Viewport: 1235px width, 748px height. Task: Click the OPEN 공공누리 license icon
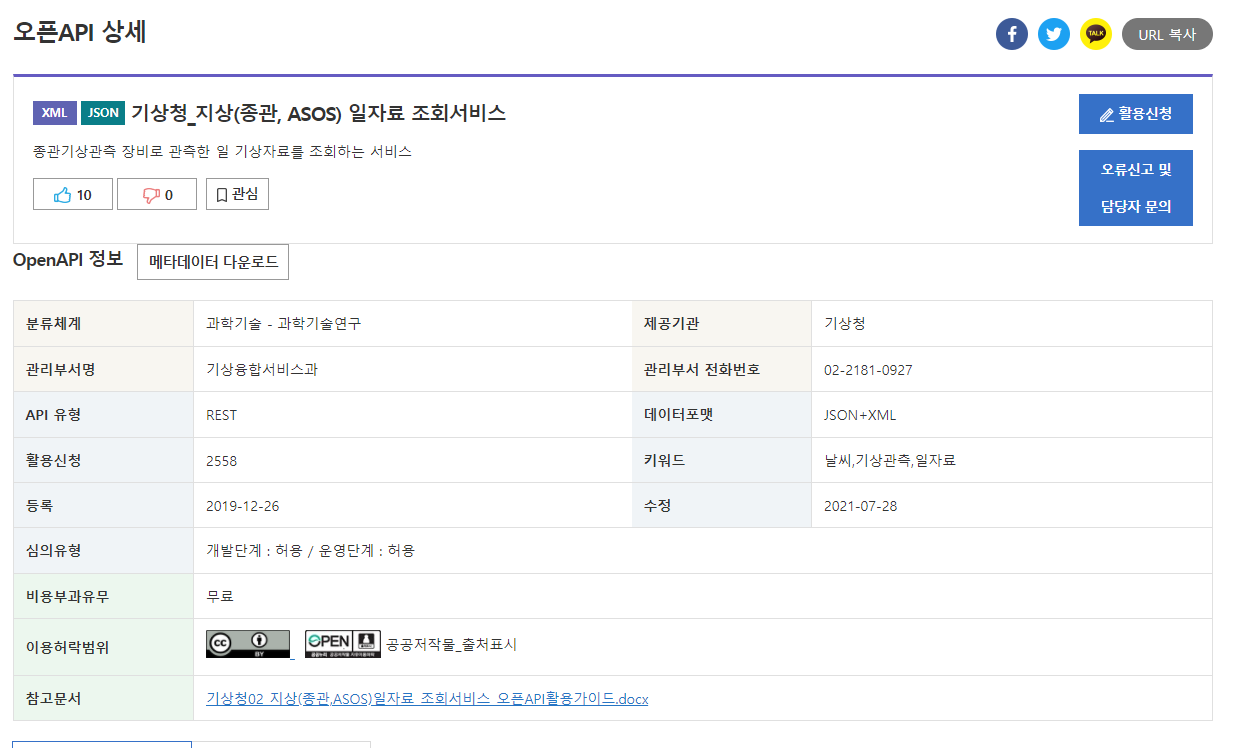coord(343,644)
